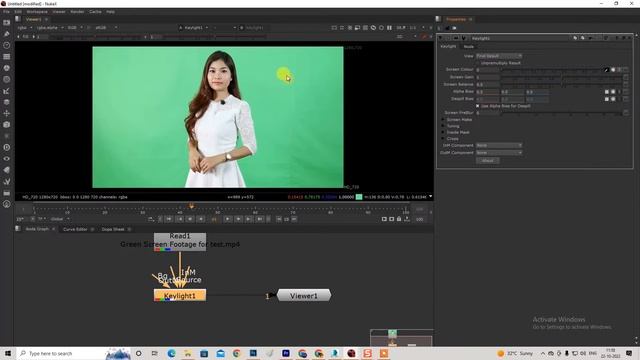Image resolution: width=640 pixels, height=360 pixels.
Task: Jump to the last frame
Action: click(x=260, y=219)
